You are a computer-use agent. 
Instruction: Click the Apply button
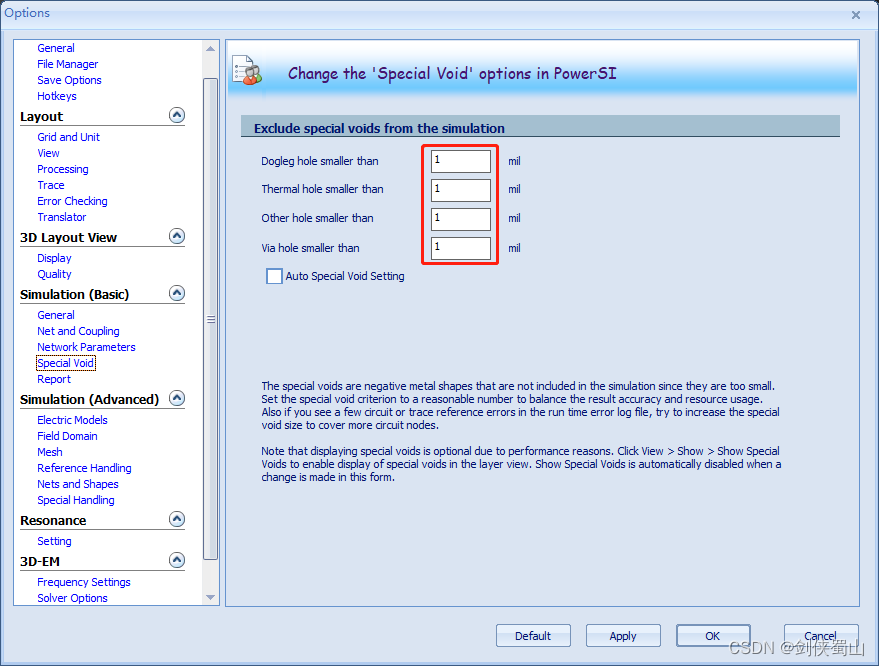pyautogui.click(x=623, y=636)
